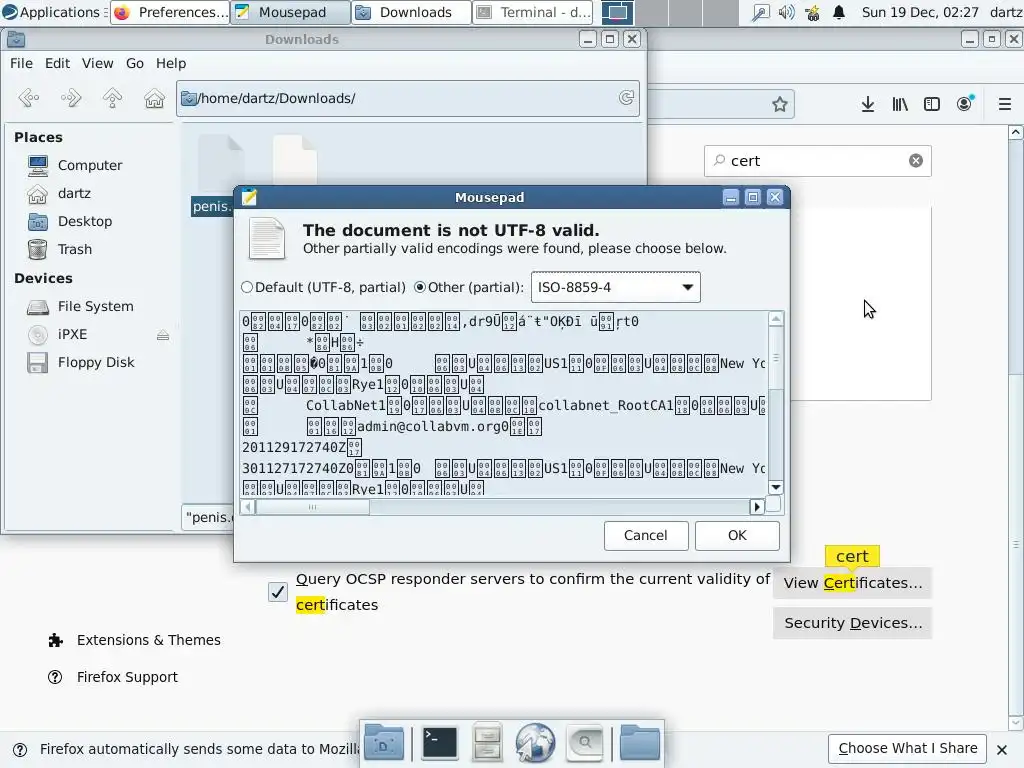1024x768 pixels.
Task: Open Firefox library icon
Action: (x=900, y=104)
